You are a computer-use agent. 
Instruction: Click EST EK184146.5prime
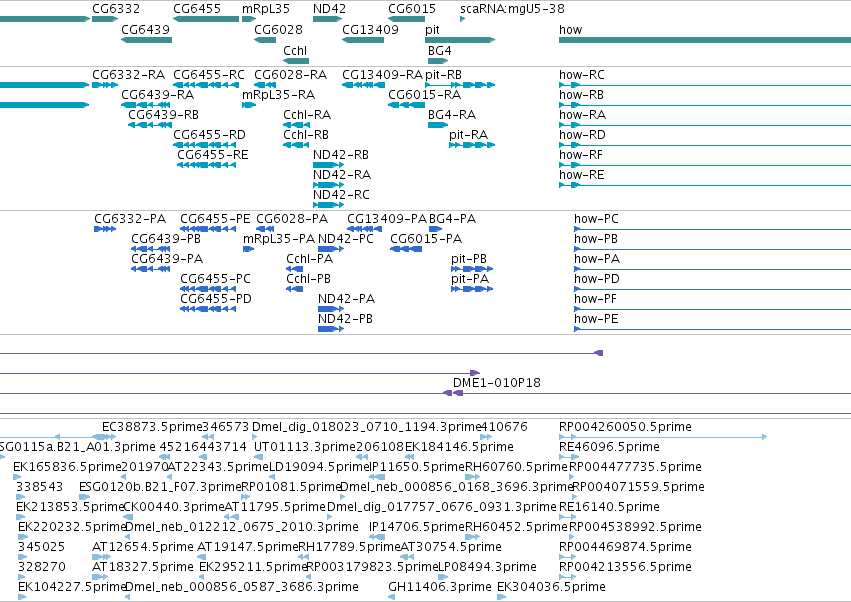click(x=459, y=447)
